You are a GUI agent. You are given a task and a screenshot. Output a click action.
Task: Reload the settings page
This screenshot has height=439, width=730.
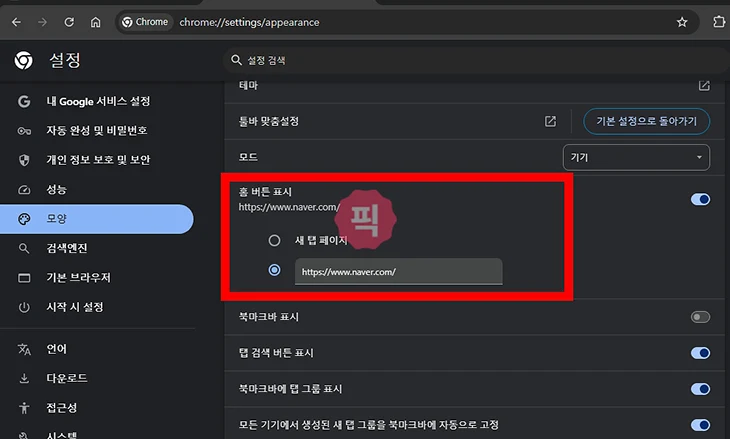[69, 22]
